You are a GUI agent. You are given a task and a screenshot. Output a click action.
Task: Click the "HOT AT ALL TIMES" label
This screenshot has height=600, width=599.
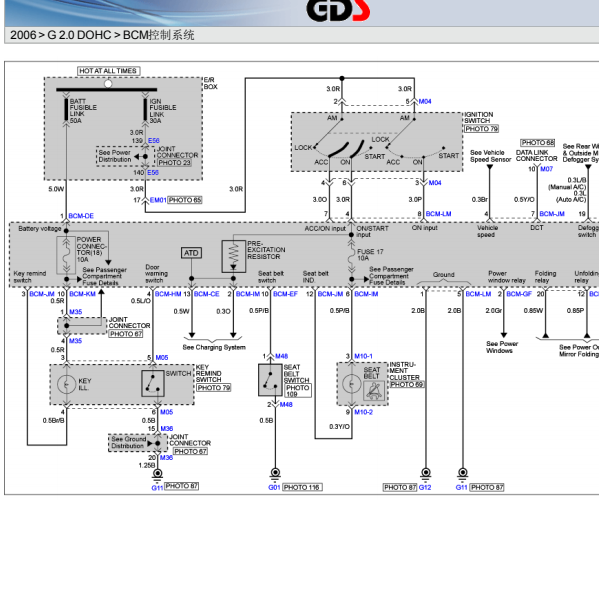tap(109, 71)
